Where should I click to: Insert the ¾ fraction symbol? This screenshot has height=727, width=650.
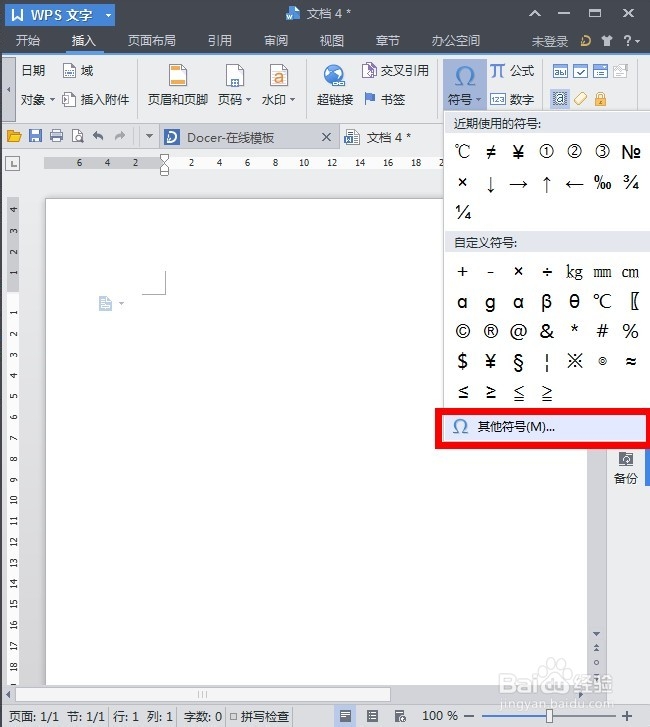[x=631, y=183]
